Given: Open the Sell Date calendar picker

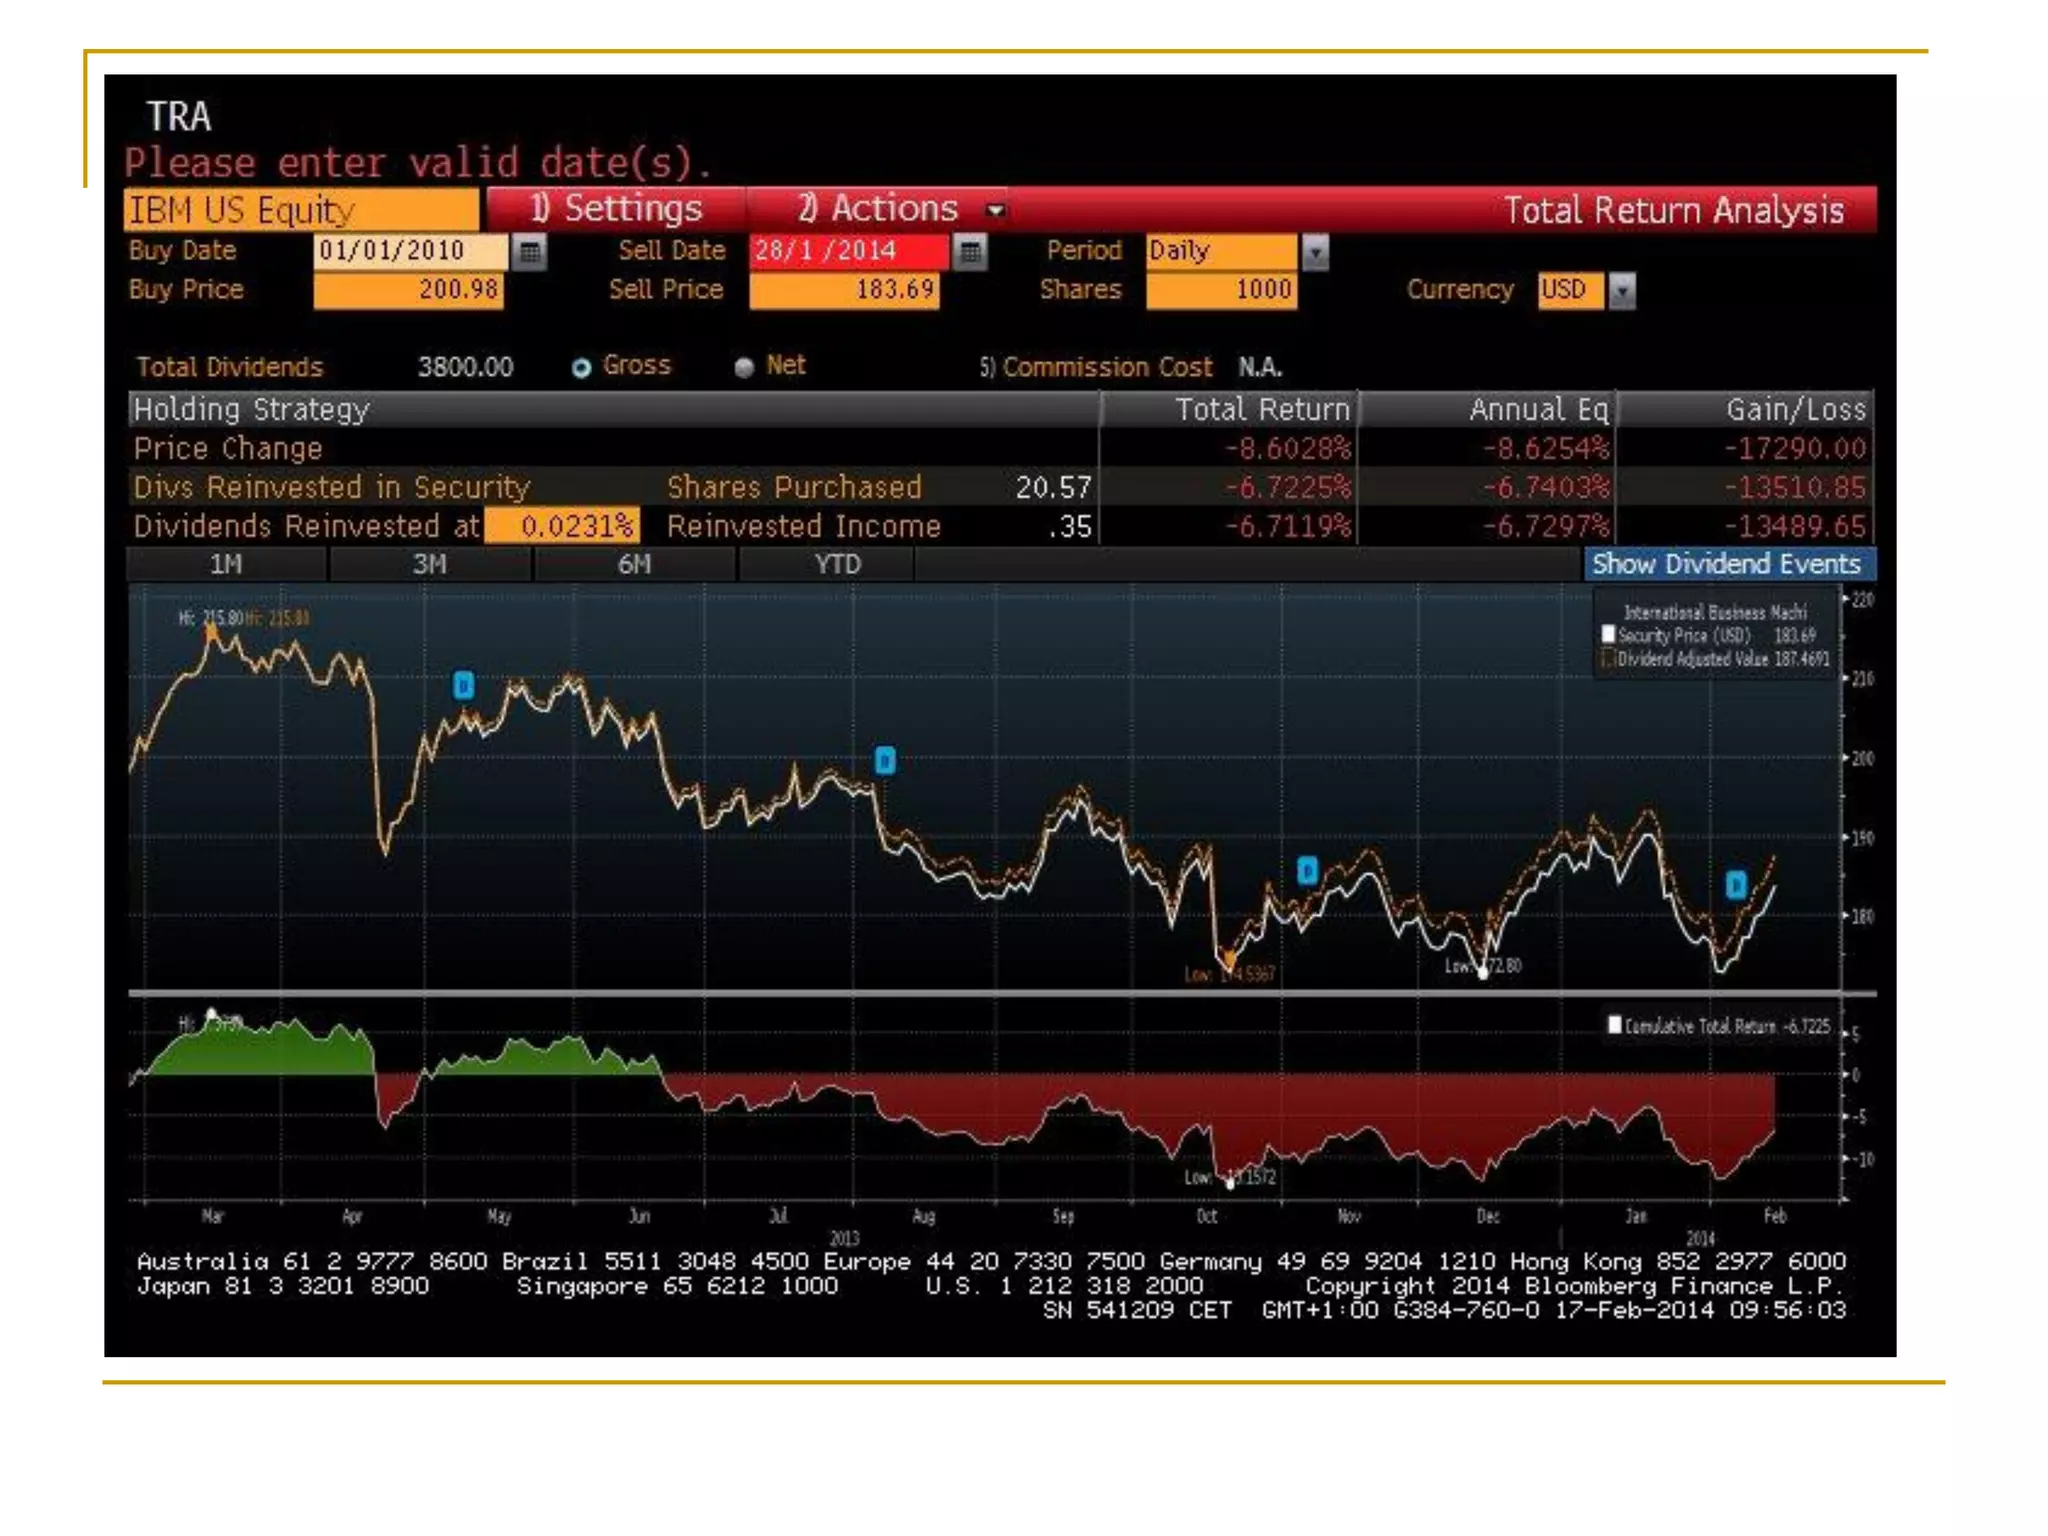Looking at the screenshot, I should [x=969, y=252].
